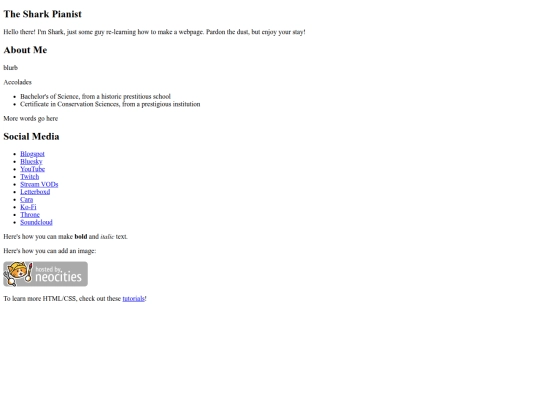This screenshot has width=540, height=405.
Task: Click the Cara link
Action: pyautogui.click(x=27, y=199)
